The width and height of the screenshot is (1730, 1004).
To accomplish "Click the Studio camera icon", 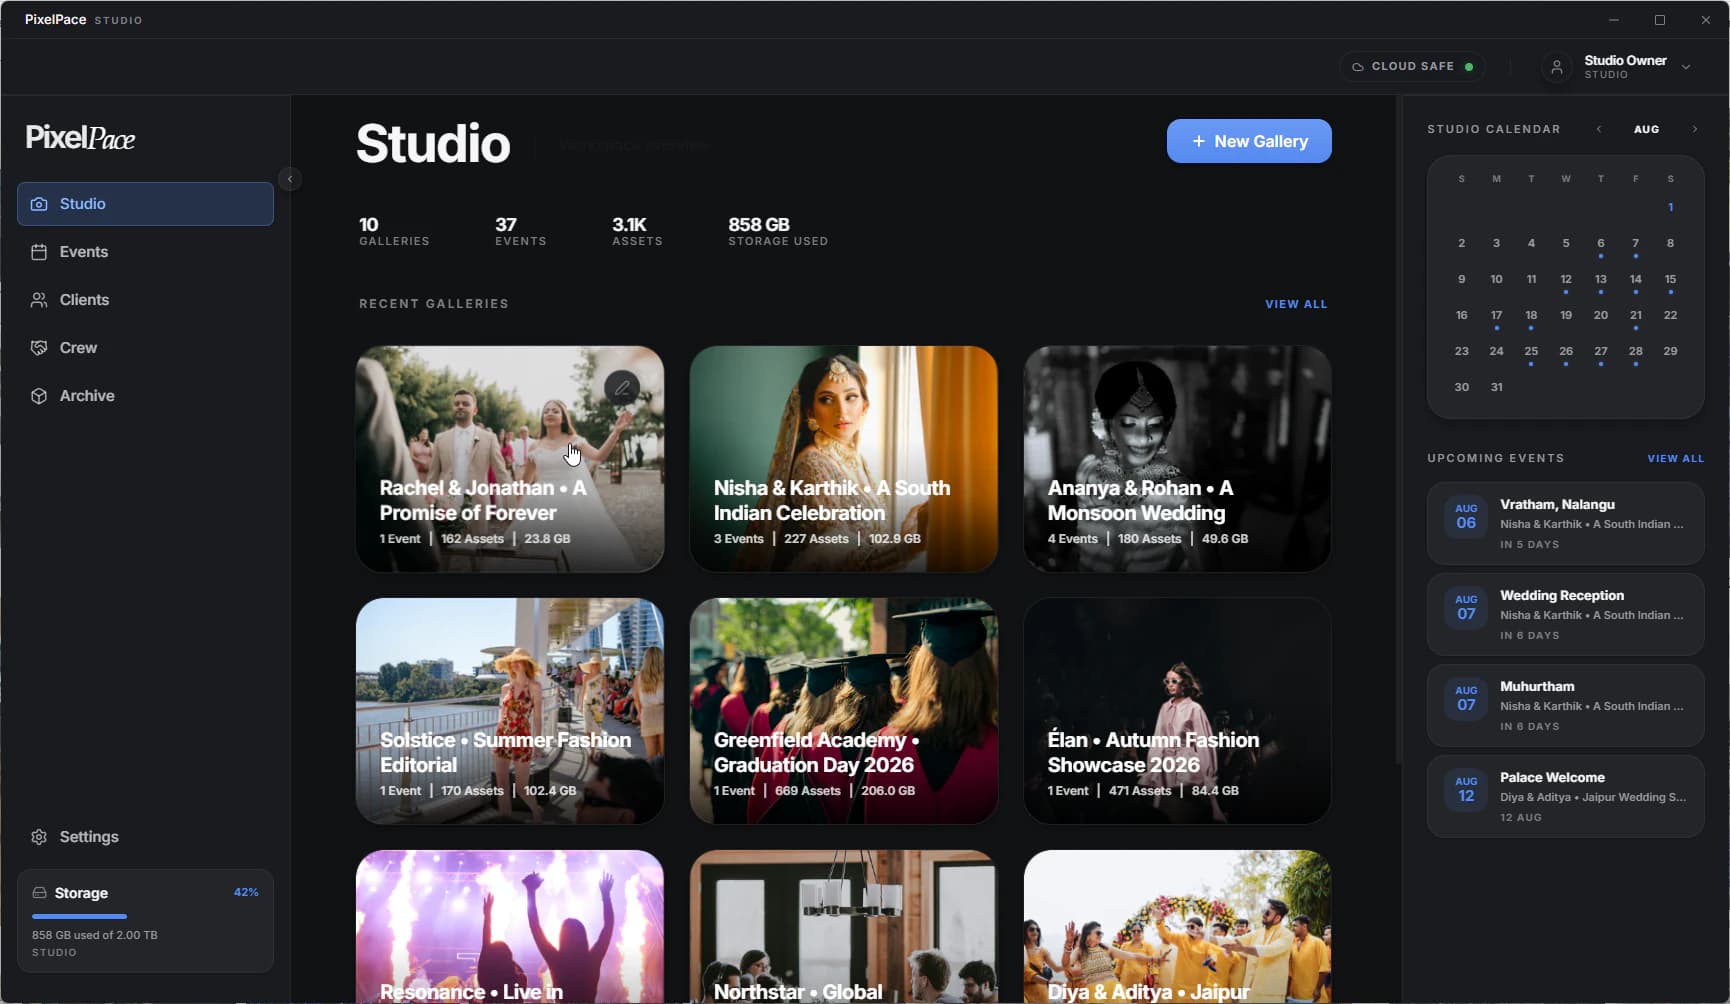I will pyautogui.click(x=39, y=204).
